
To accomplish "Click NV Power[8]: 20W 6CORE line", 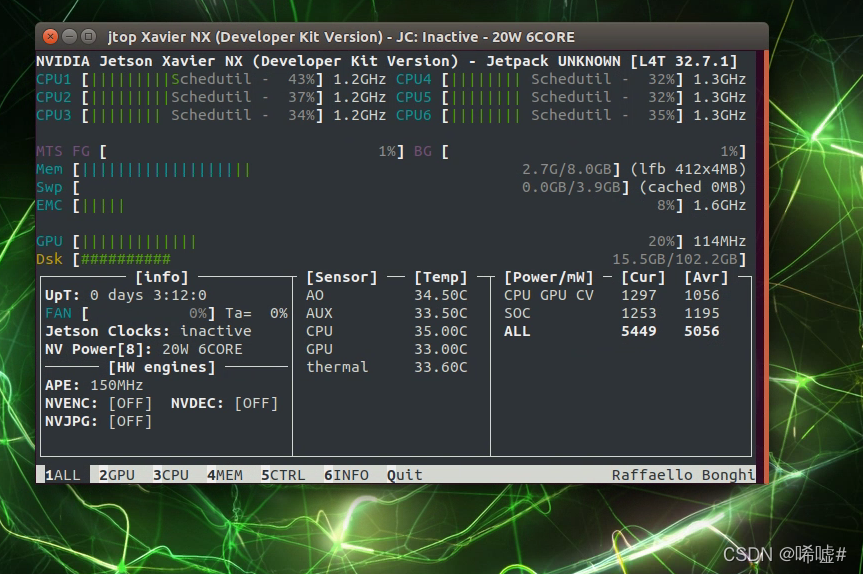I will coord(144,349).
